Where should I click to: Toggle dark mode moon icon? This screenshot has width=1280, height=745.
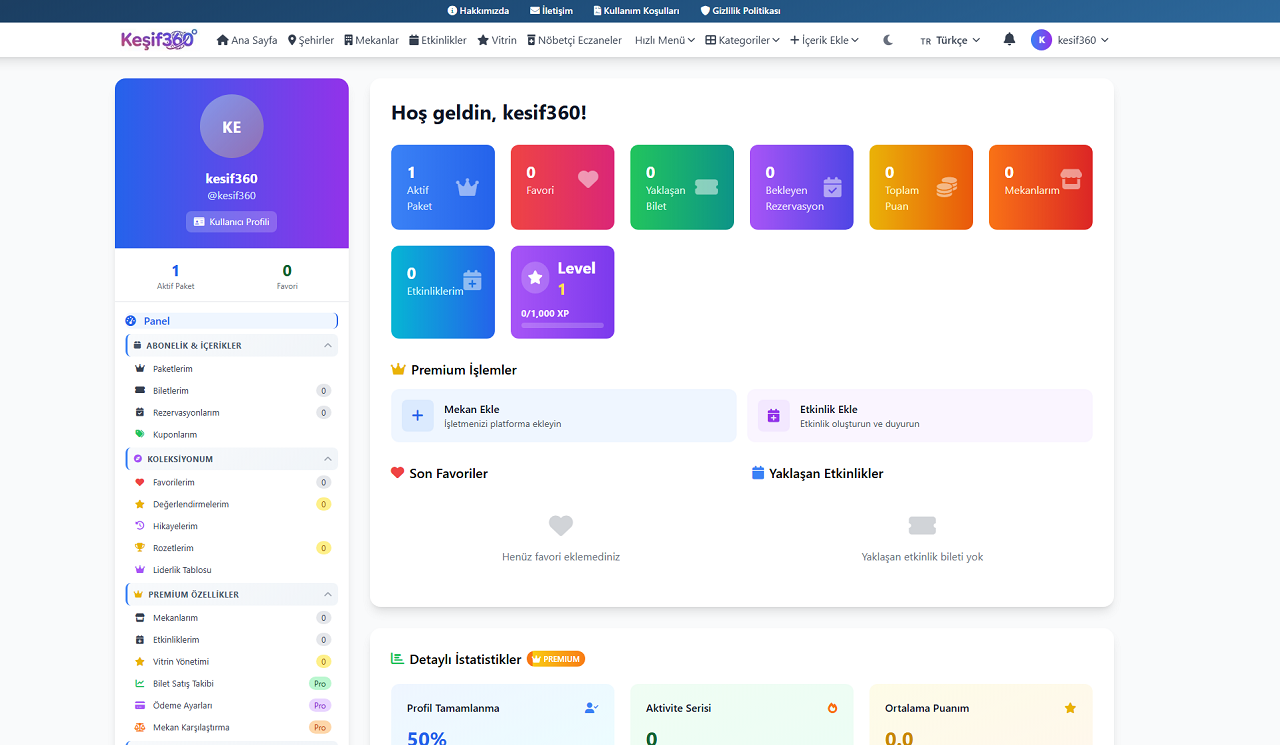pos(888,40)
